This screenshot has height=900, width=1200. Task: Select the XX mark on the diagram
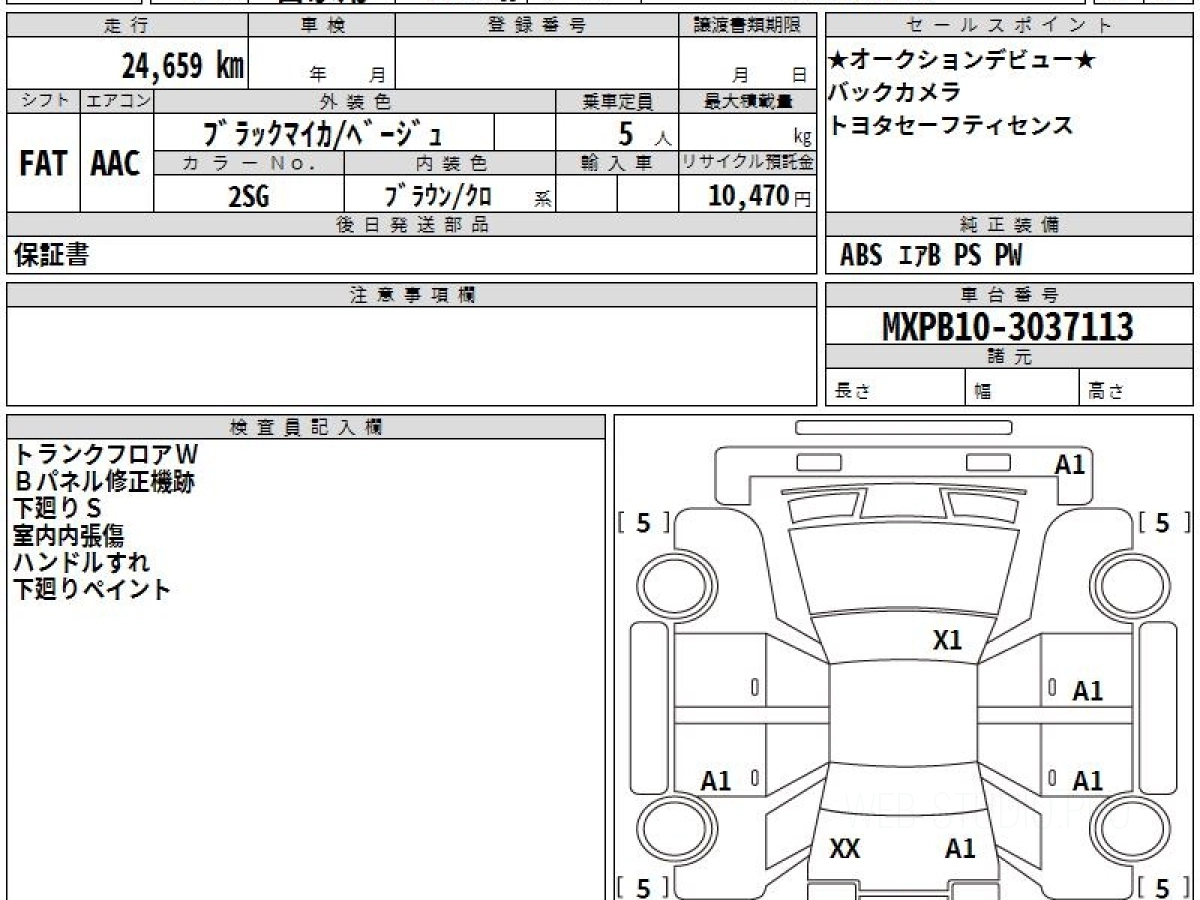point(845,850)
